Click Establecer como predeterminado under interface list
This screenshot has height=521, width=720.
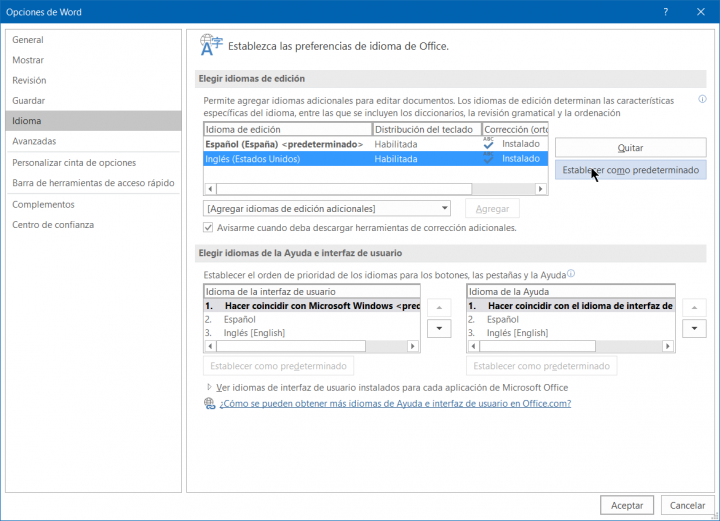[x=278, y=366]
